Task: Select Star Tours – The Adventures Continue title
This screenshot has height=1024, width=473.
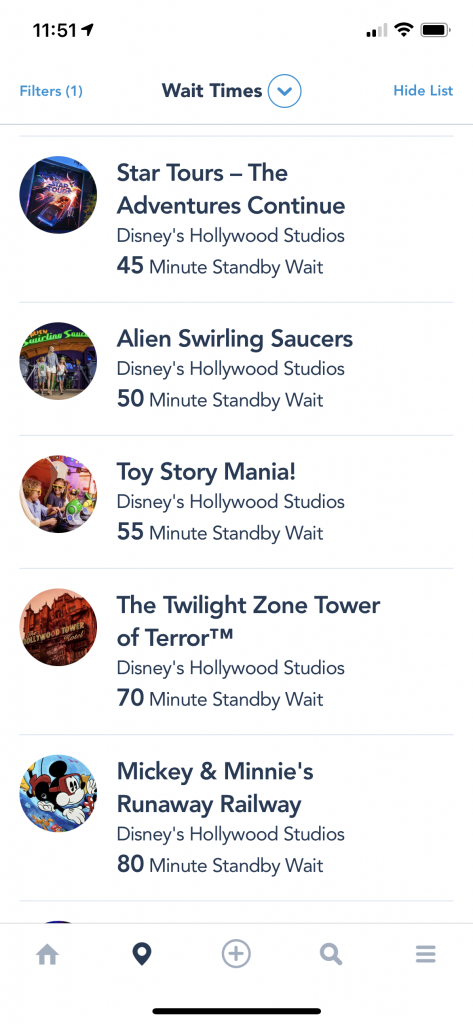Action: tap(231, 189)
